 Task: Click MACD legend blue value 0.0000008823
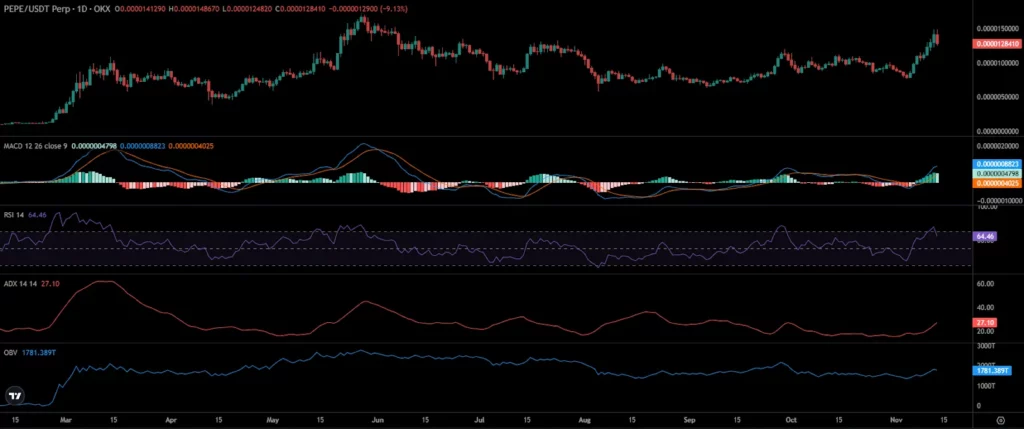click(142, 146)
